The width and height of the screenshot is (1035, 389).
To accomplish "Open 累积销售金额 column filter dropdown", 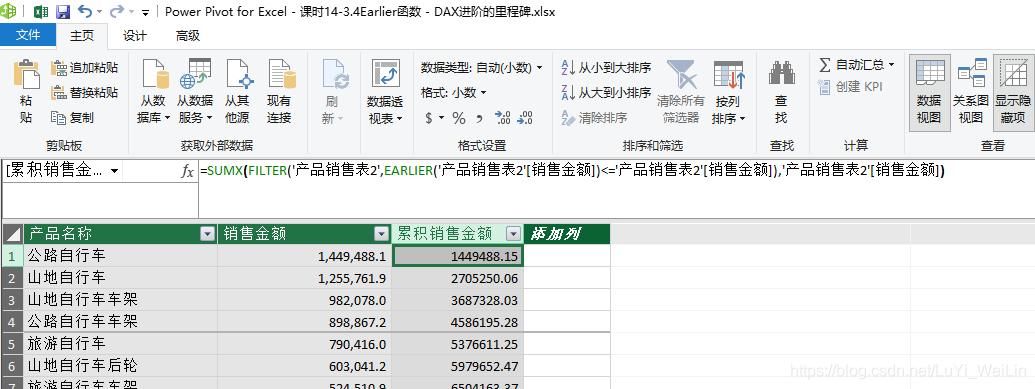I will point(513,233).
